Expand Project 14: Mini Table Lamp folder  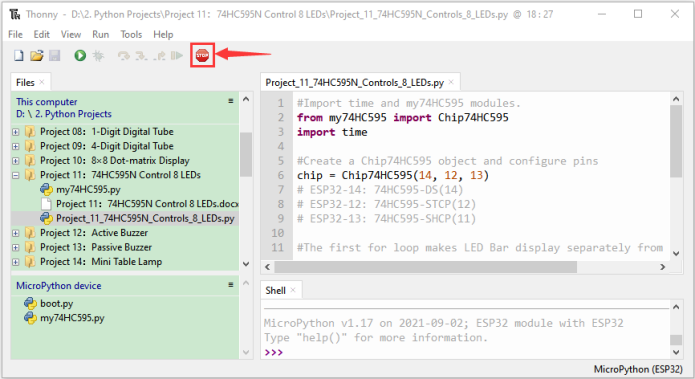pyautogui.click(x=16, y=262)
